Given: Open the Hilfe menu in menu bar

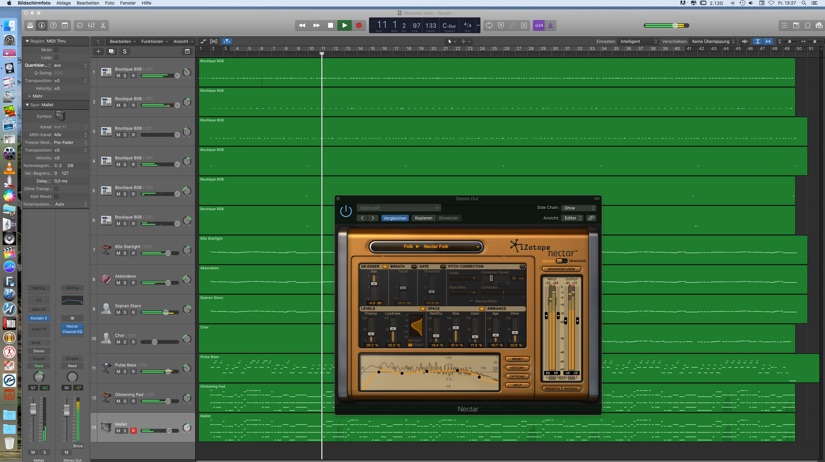Looking at the screenshot, I should click(x=146, y=3).
